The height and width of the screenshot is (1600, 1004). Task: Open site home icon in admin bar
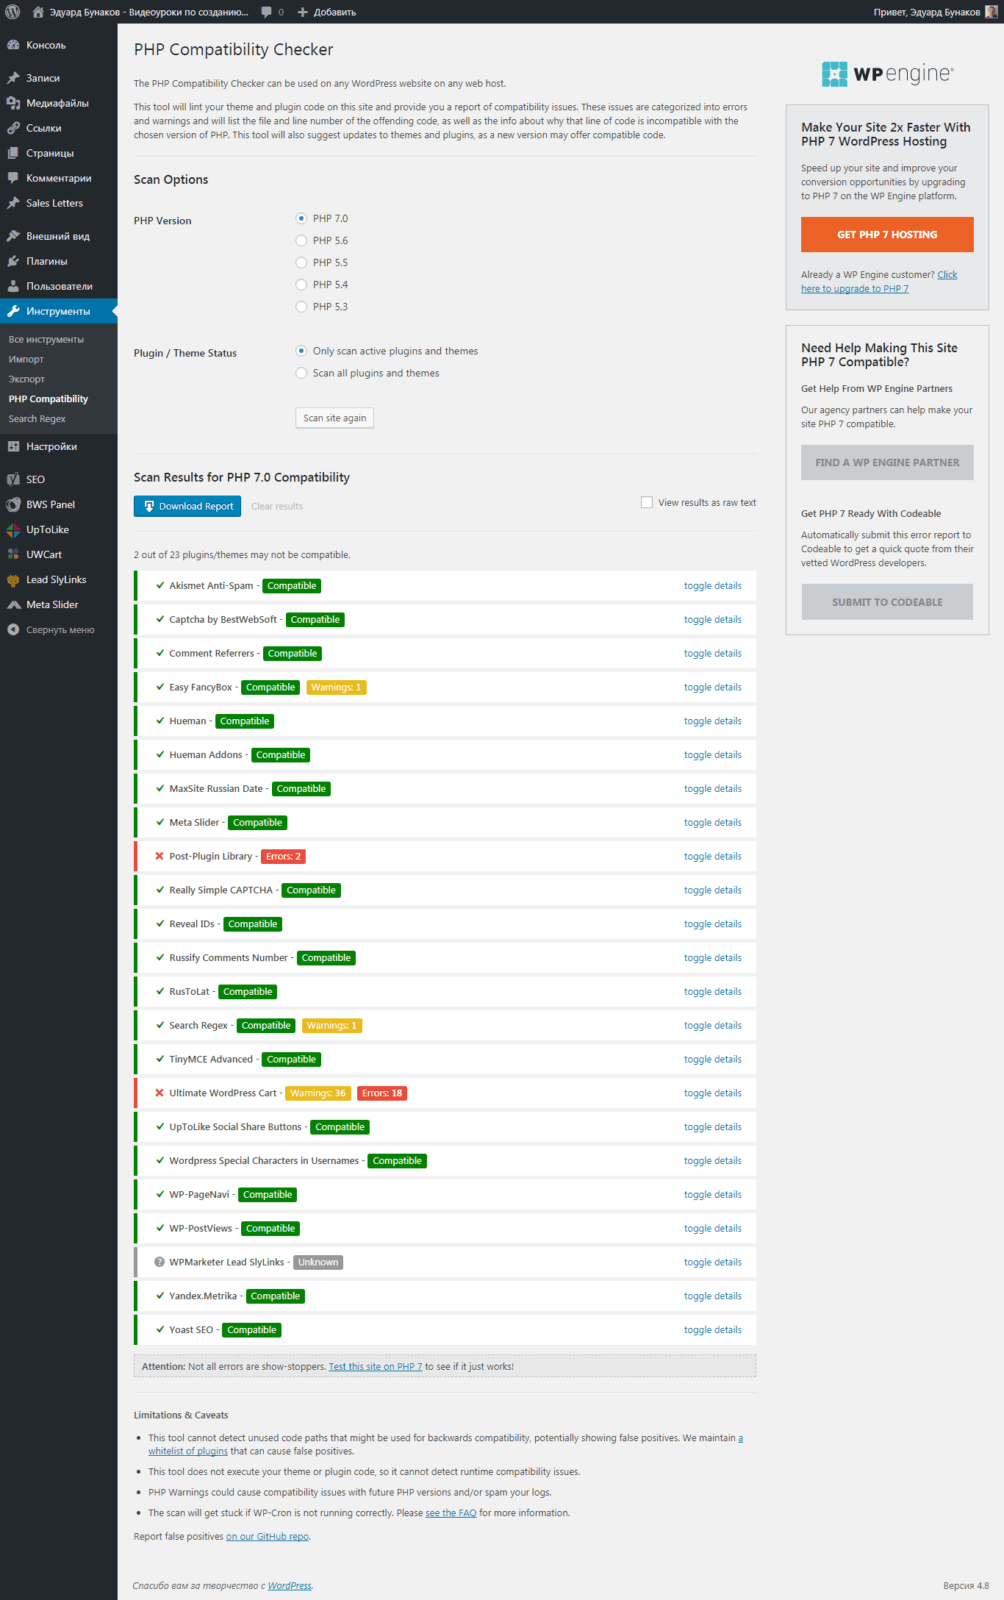pyautogui.click(x=38, y=12)
